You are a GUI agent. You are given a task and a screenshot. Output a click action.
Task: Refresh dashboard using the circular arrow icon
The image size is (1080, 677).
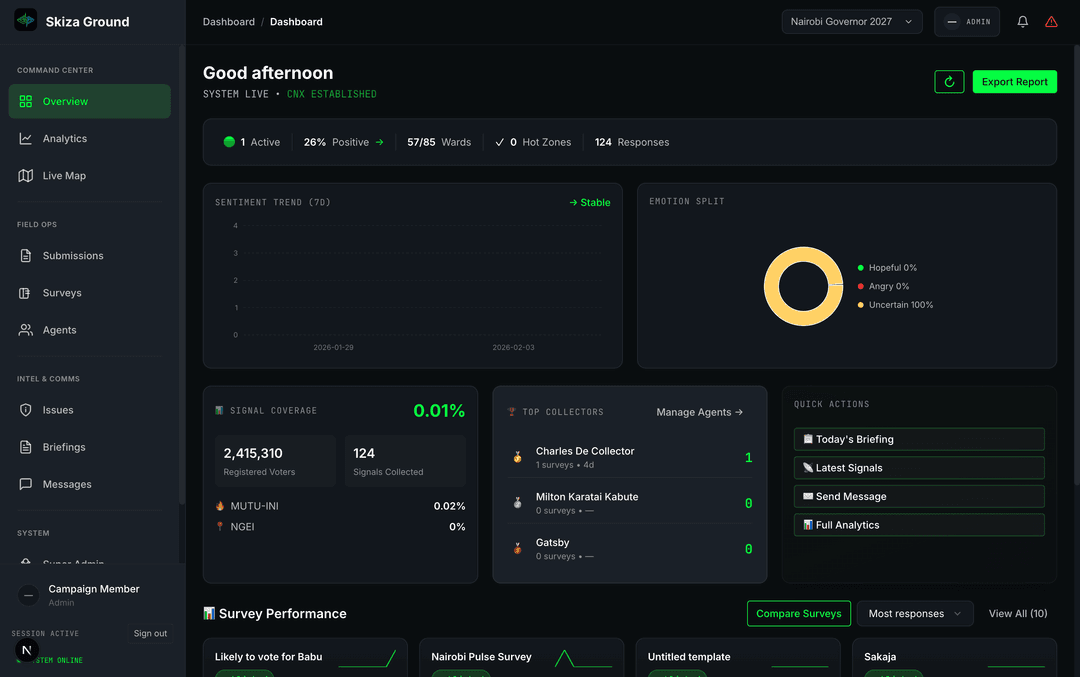click(x=949, y=81)
